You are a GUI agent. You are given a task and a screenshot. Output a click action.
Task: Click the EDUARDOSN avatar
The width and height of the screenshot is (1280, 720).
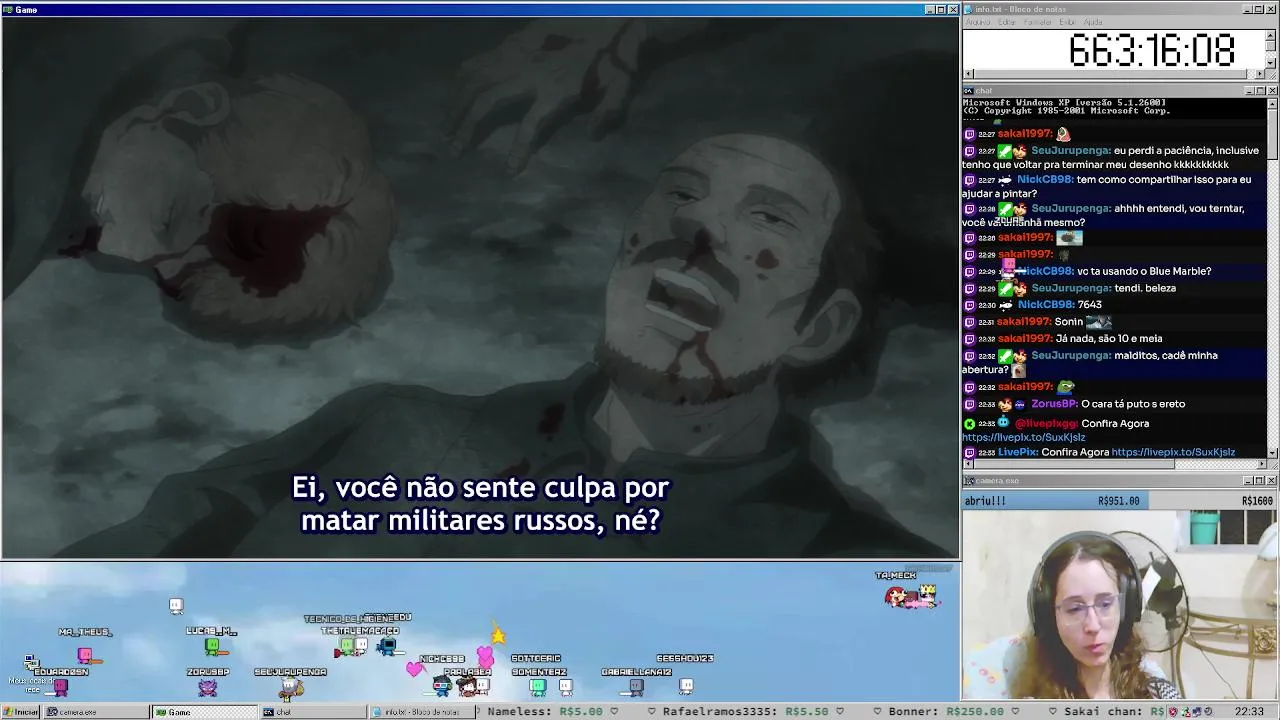tap(61, 687)
